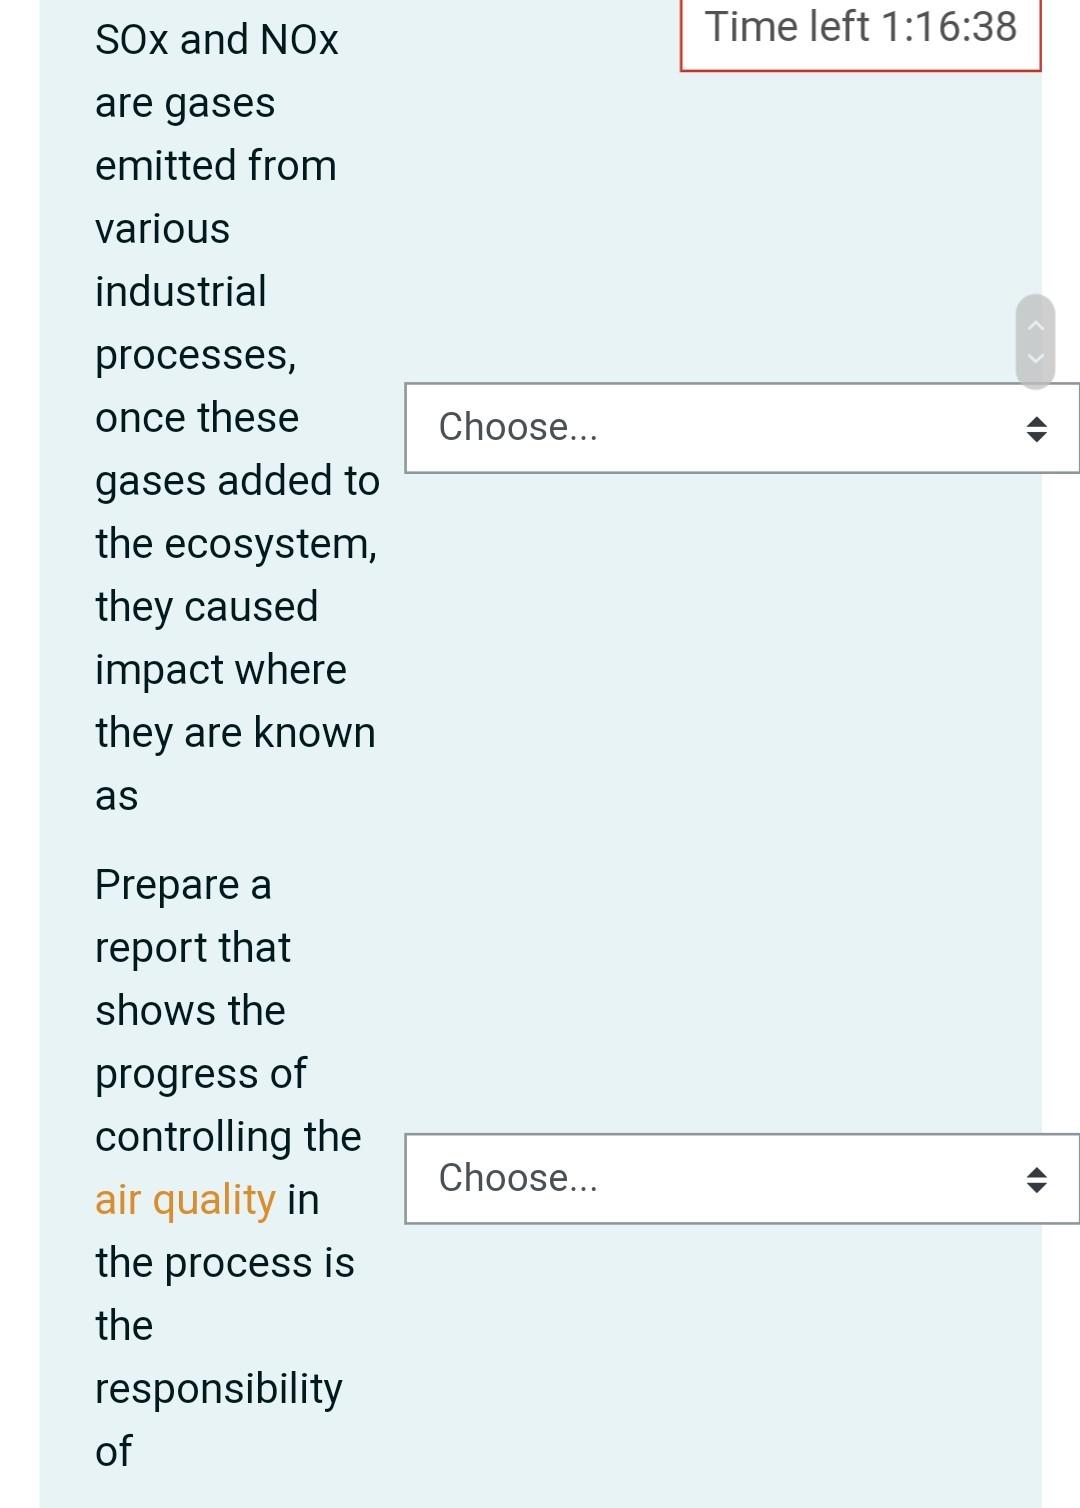Open the Choose dropdown for the SOx and NOx question
The width and height of the screenshot is (1080, 1508).
tap(740, 428)
